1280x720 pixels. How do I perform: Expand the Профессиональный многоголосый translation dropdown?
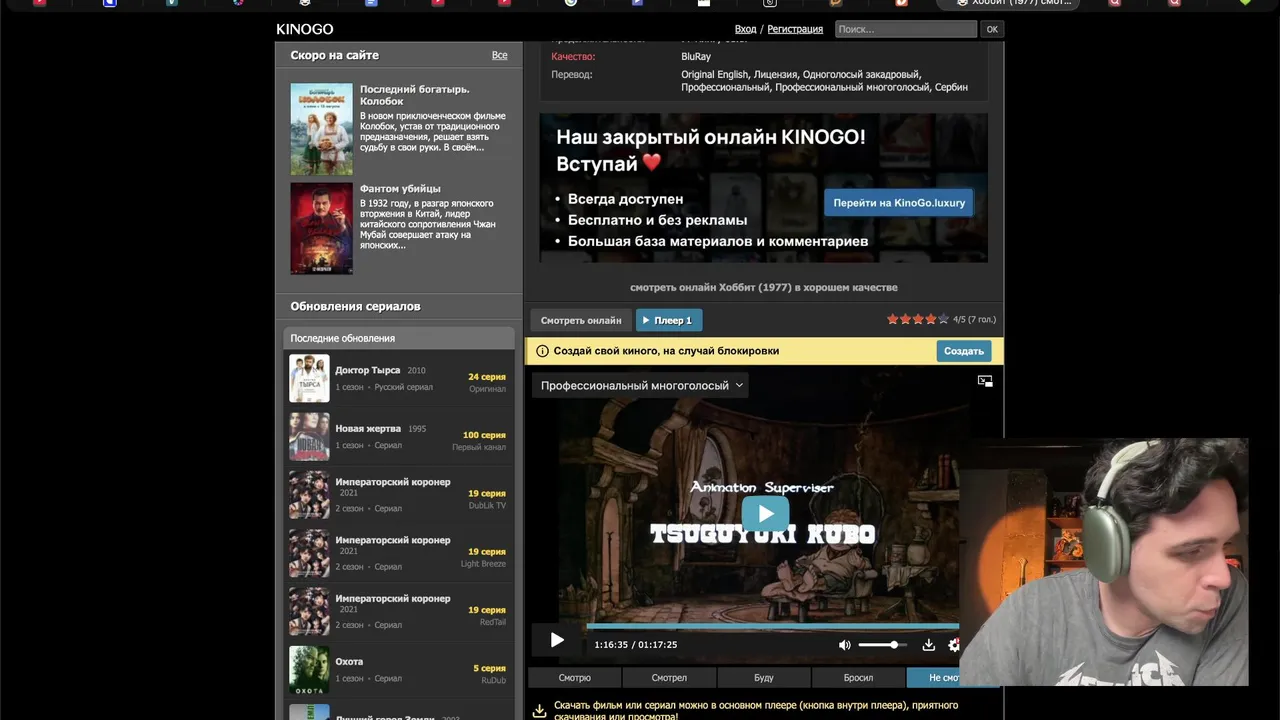pos(642,385)
